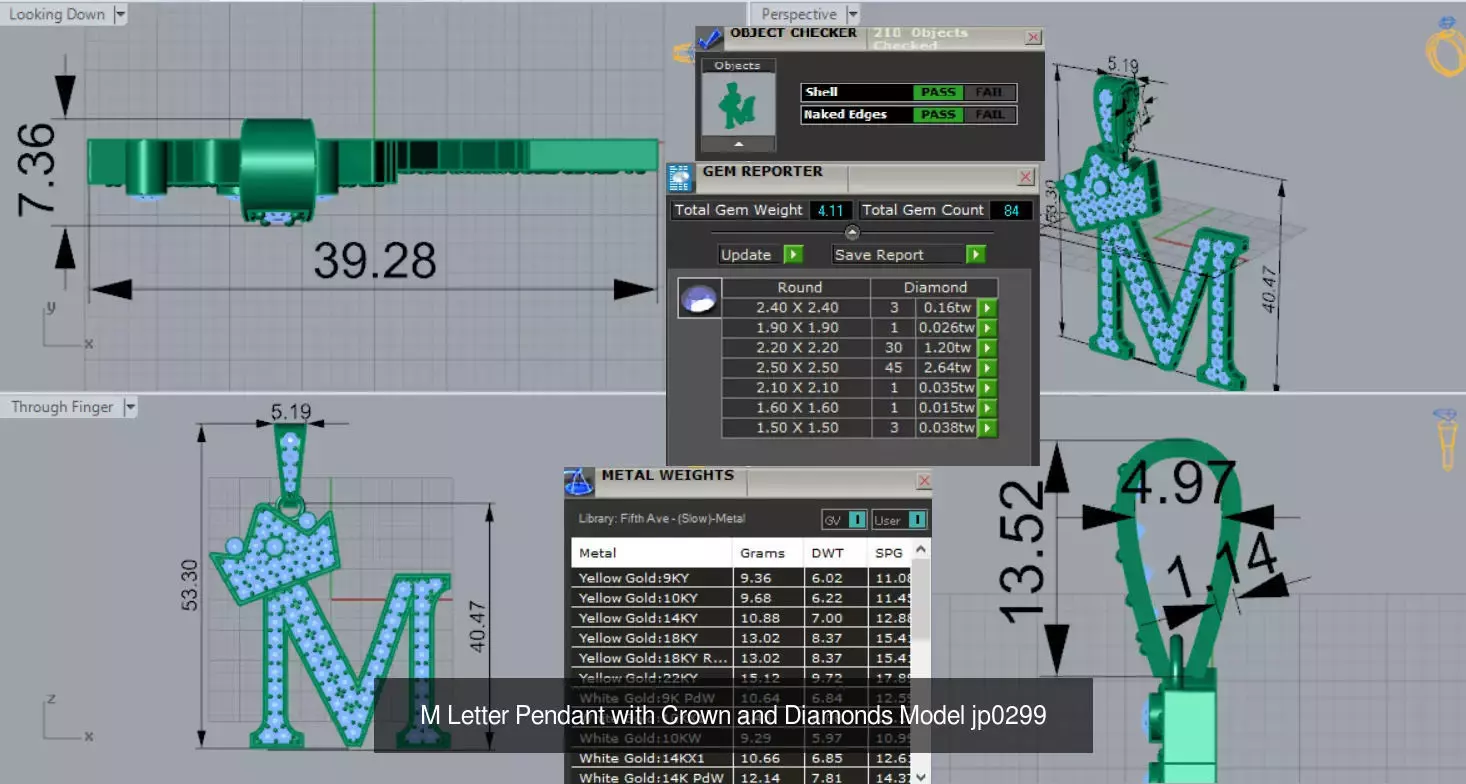1466x784 pixels.
Task: Click the 2.64tw diamond weight cell
Action: (946, 368)
